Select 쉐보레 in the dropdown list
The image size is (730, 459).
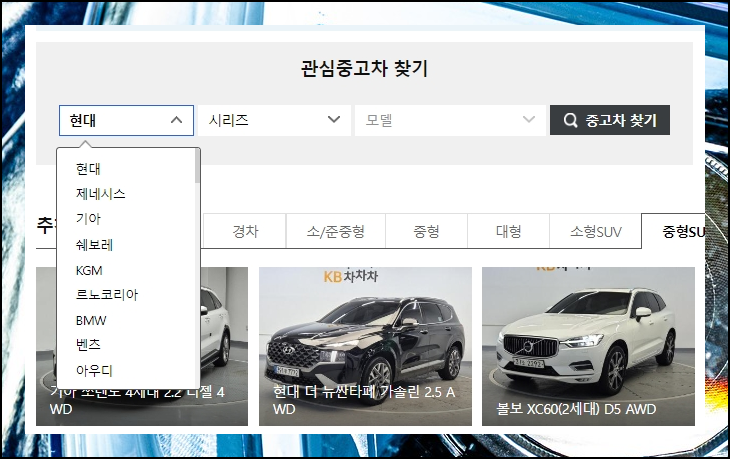[x=95, y=245]
